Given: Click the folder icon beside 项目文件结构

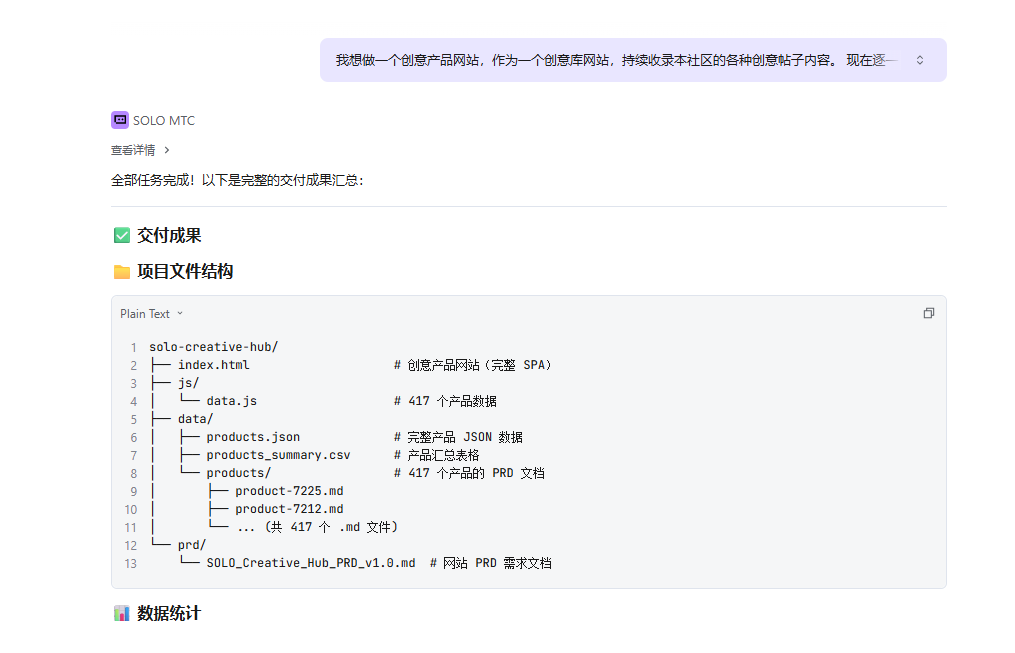Looking at the screenshot, I should (x=122, y=272).
